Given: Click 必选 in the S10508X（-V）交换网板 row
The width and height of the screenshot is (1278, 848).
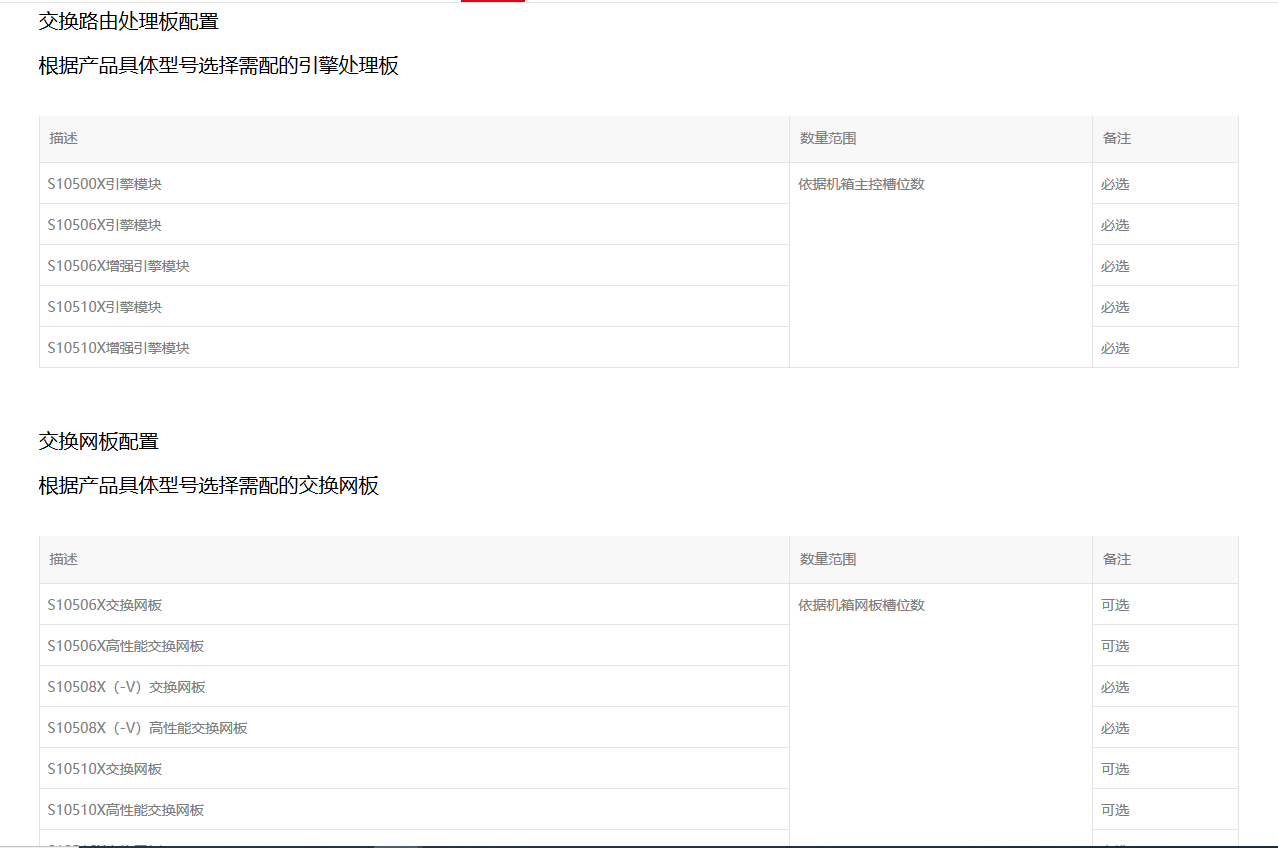Looking at the screenshot, I should 1115,687.
